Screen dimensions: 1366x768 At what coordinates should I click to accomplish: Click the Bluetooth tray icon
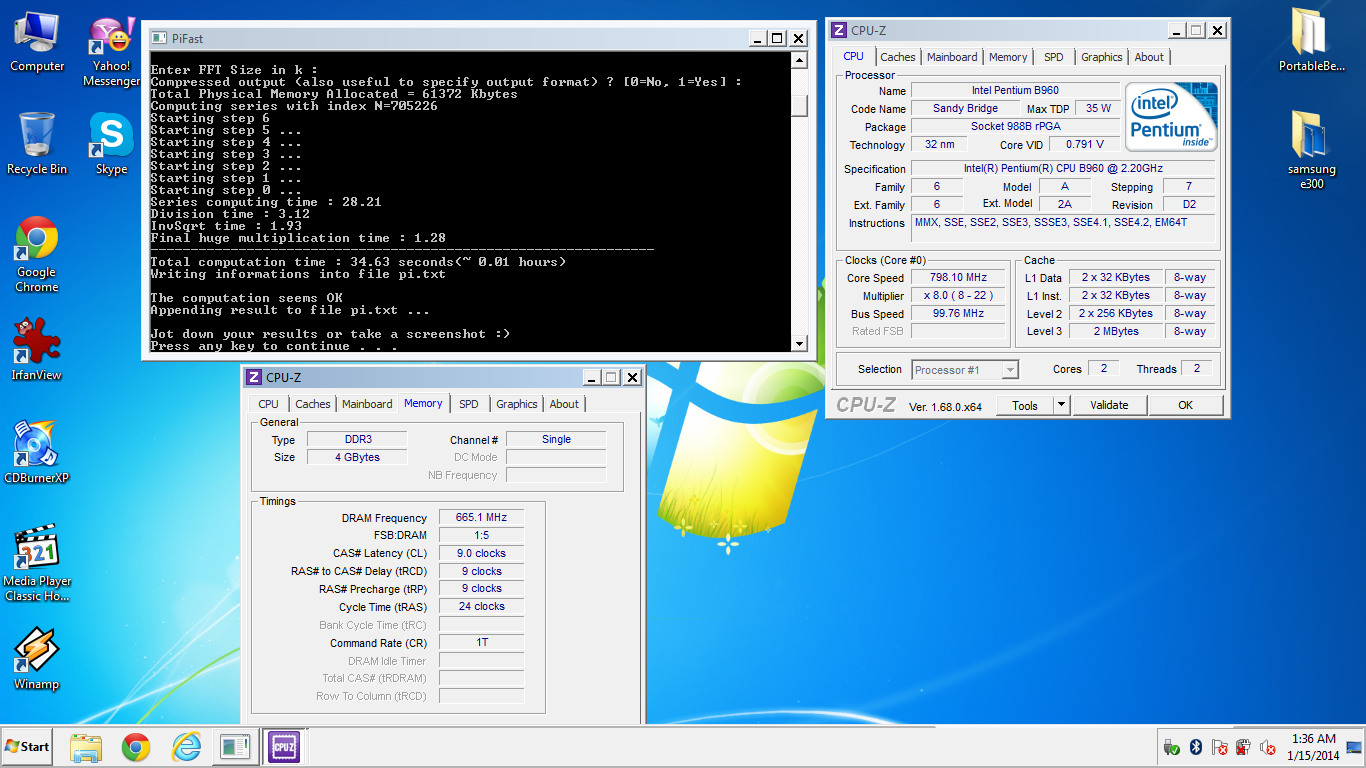click(1195, 747)
